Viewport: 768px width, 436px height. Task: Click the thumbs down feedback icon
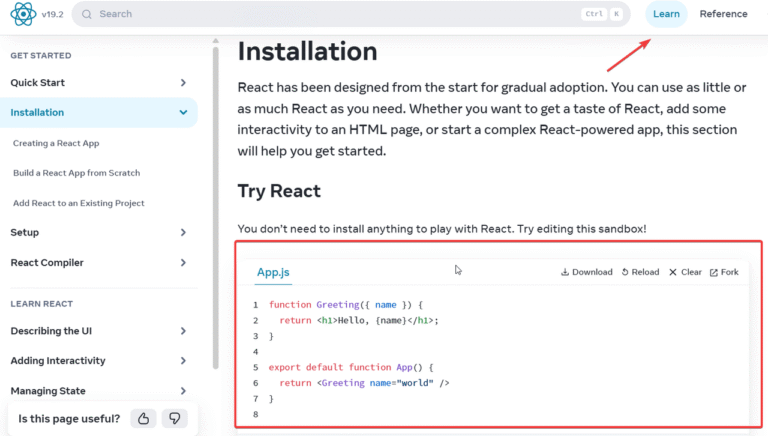175,419
